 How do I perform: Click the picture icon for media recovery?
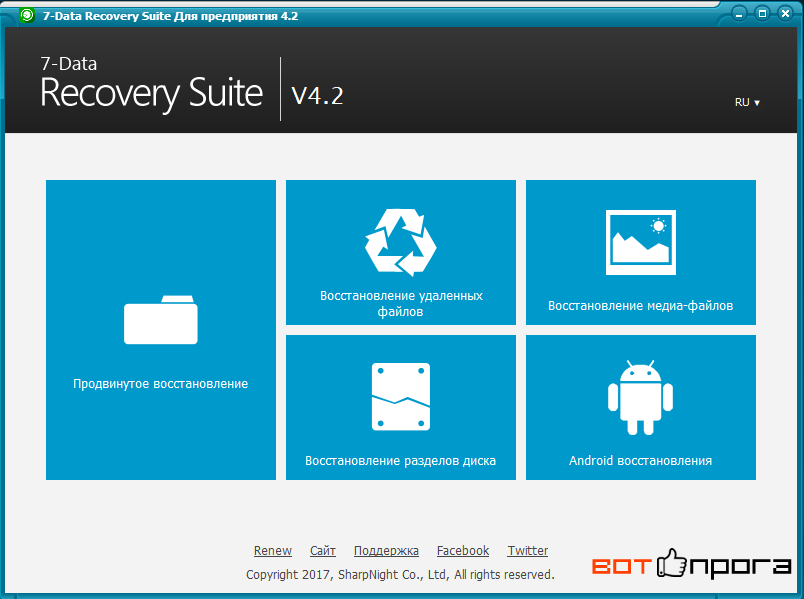coord(640,242)
